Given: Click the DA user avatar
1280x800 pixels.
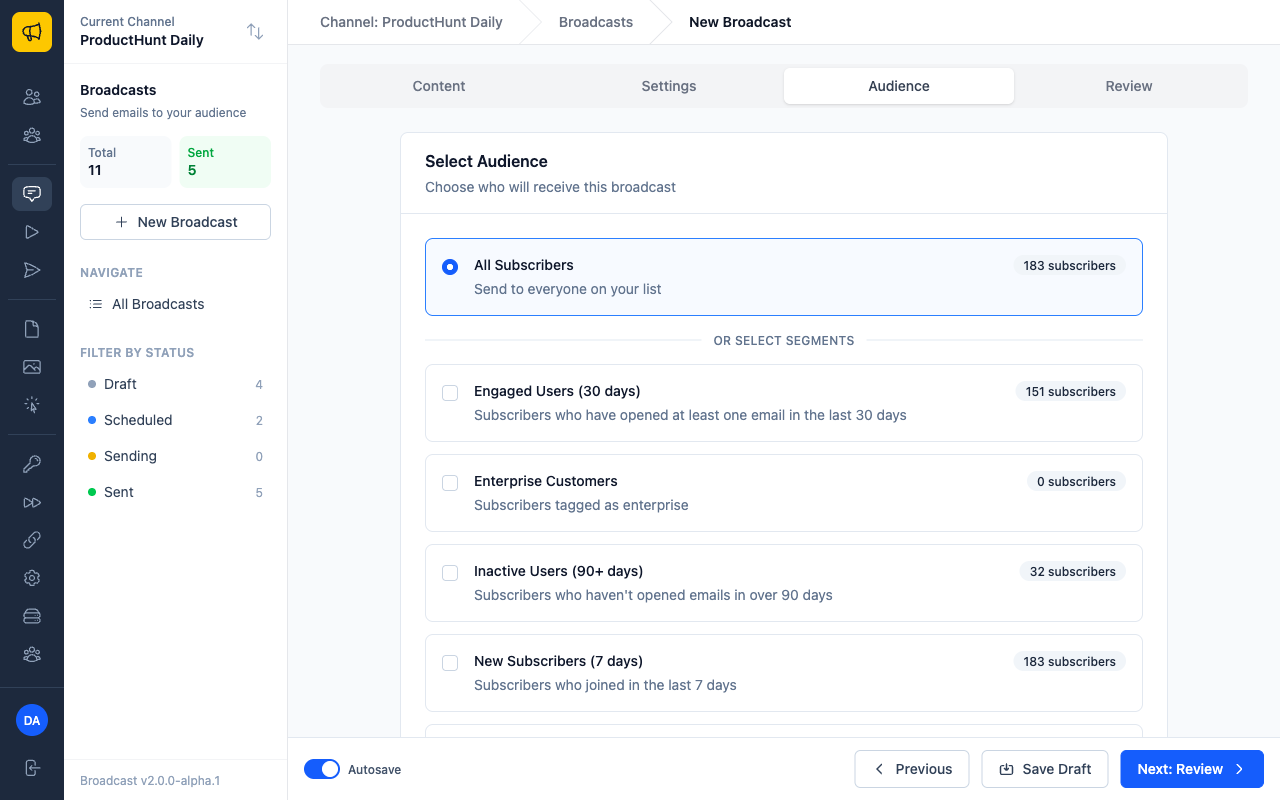Looking at the screenshot, I should click(x=32, y=720).
